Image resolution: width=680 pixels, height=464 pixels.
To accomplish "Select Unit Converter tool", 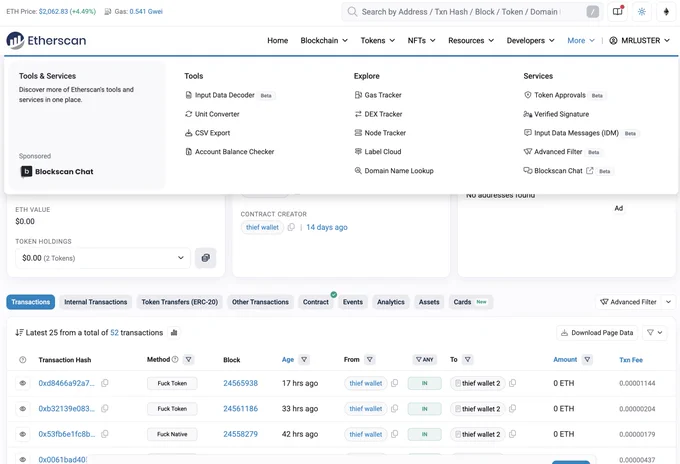I will click(x=212, y=114).
